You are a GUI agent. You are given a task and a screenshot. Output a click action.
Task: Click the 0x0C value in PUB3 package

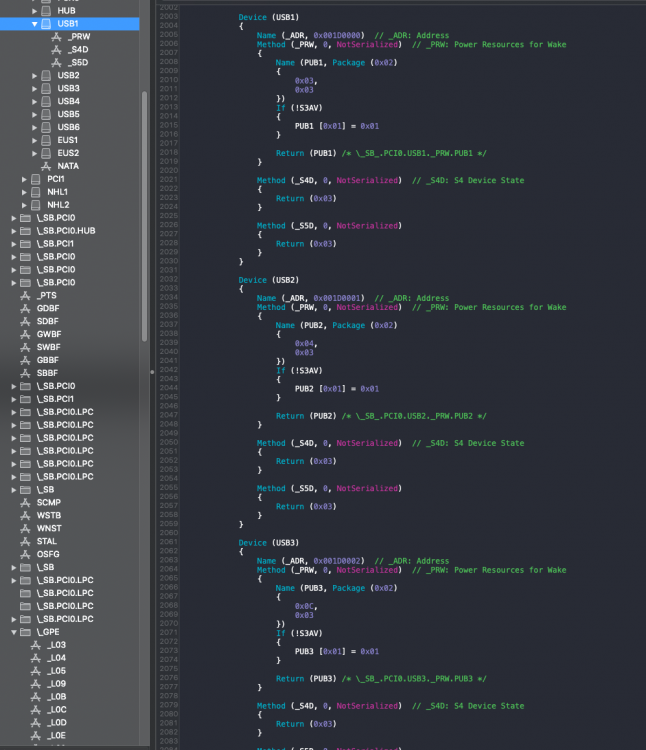(304, 607)
